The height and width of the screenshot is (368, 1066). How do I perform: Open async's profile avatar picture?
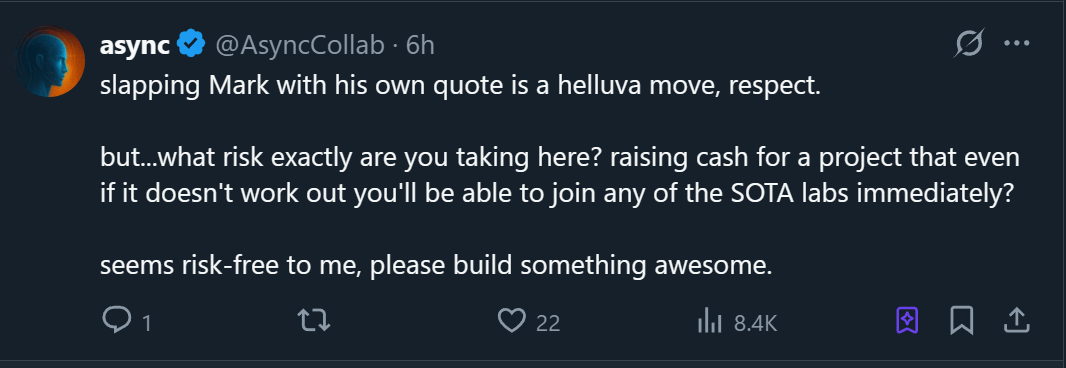50,61
